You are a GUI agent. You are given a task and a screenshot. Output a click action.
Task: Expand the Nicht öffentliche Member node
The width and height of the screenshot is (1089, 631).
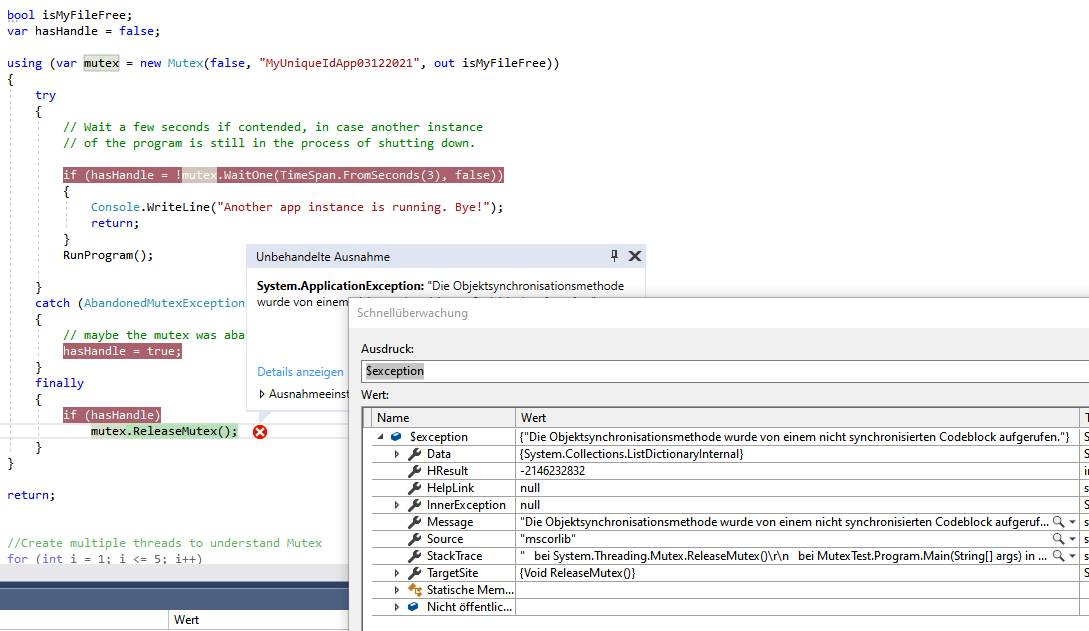[x=397, y=607]
